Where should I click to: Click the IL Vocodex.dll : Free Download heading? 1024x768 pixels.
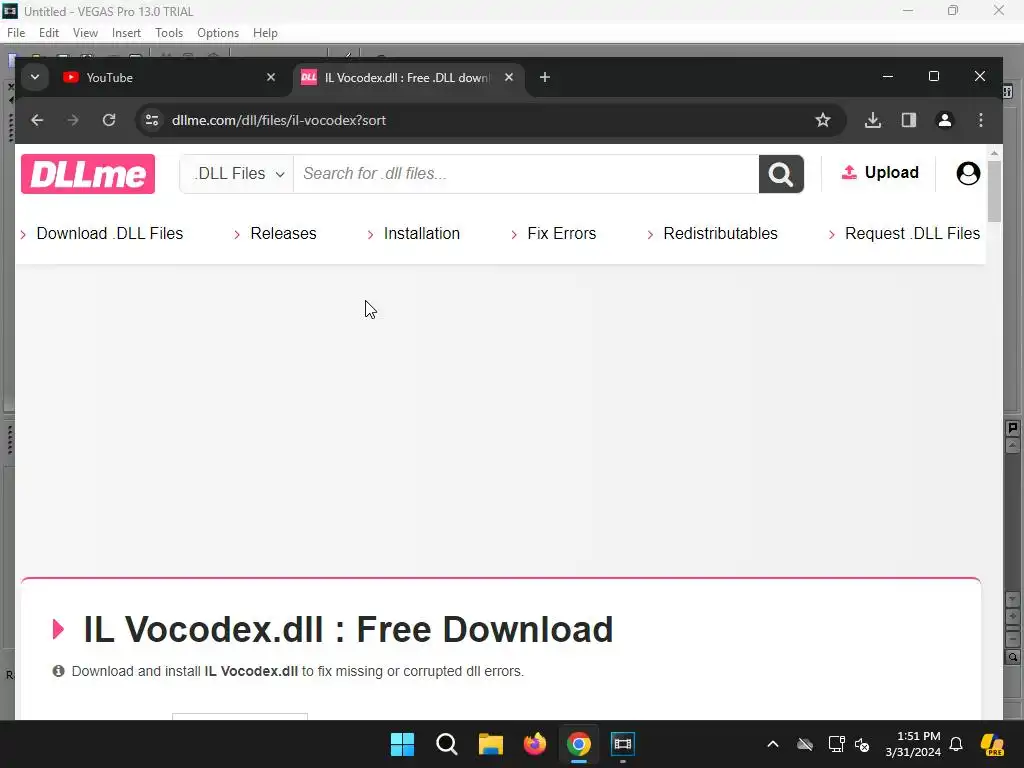(348, 629)
